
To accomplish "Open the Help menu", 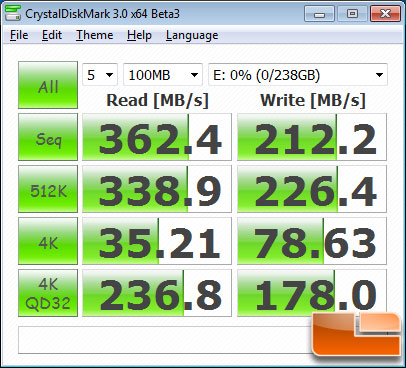I will click(139, 35).
